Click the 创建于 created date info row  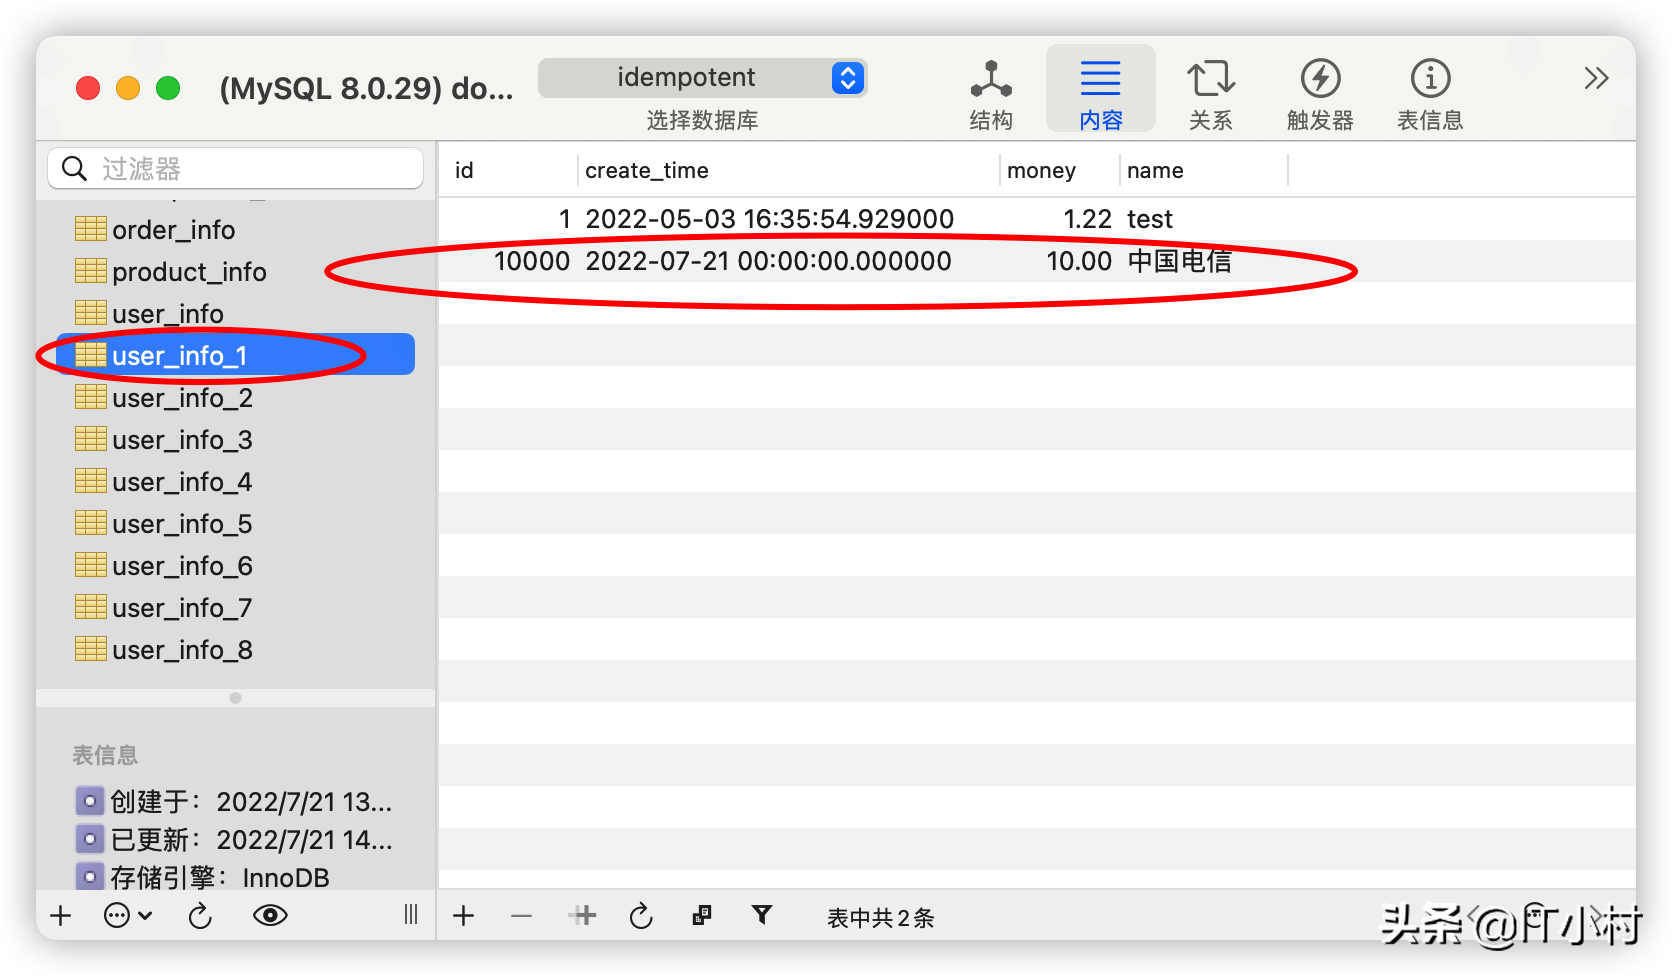234,801
